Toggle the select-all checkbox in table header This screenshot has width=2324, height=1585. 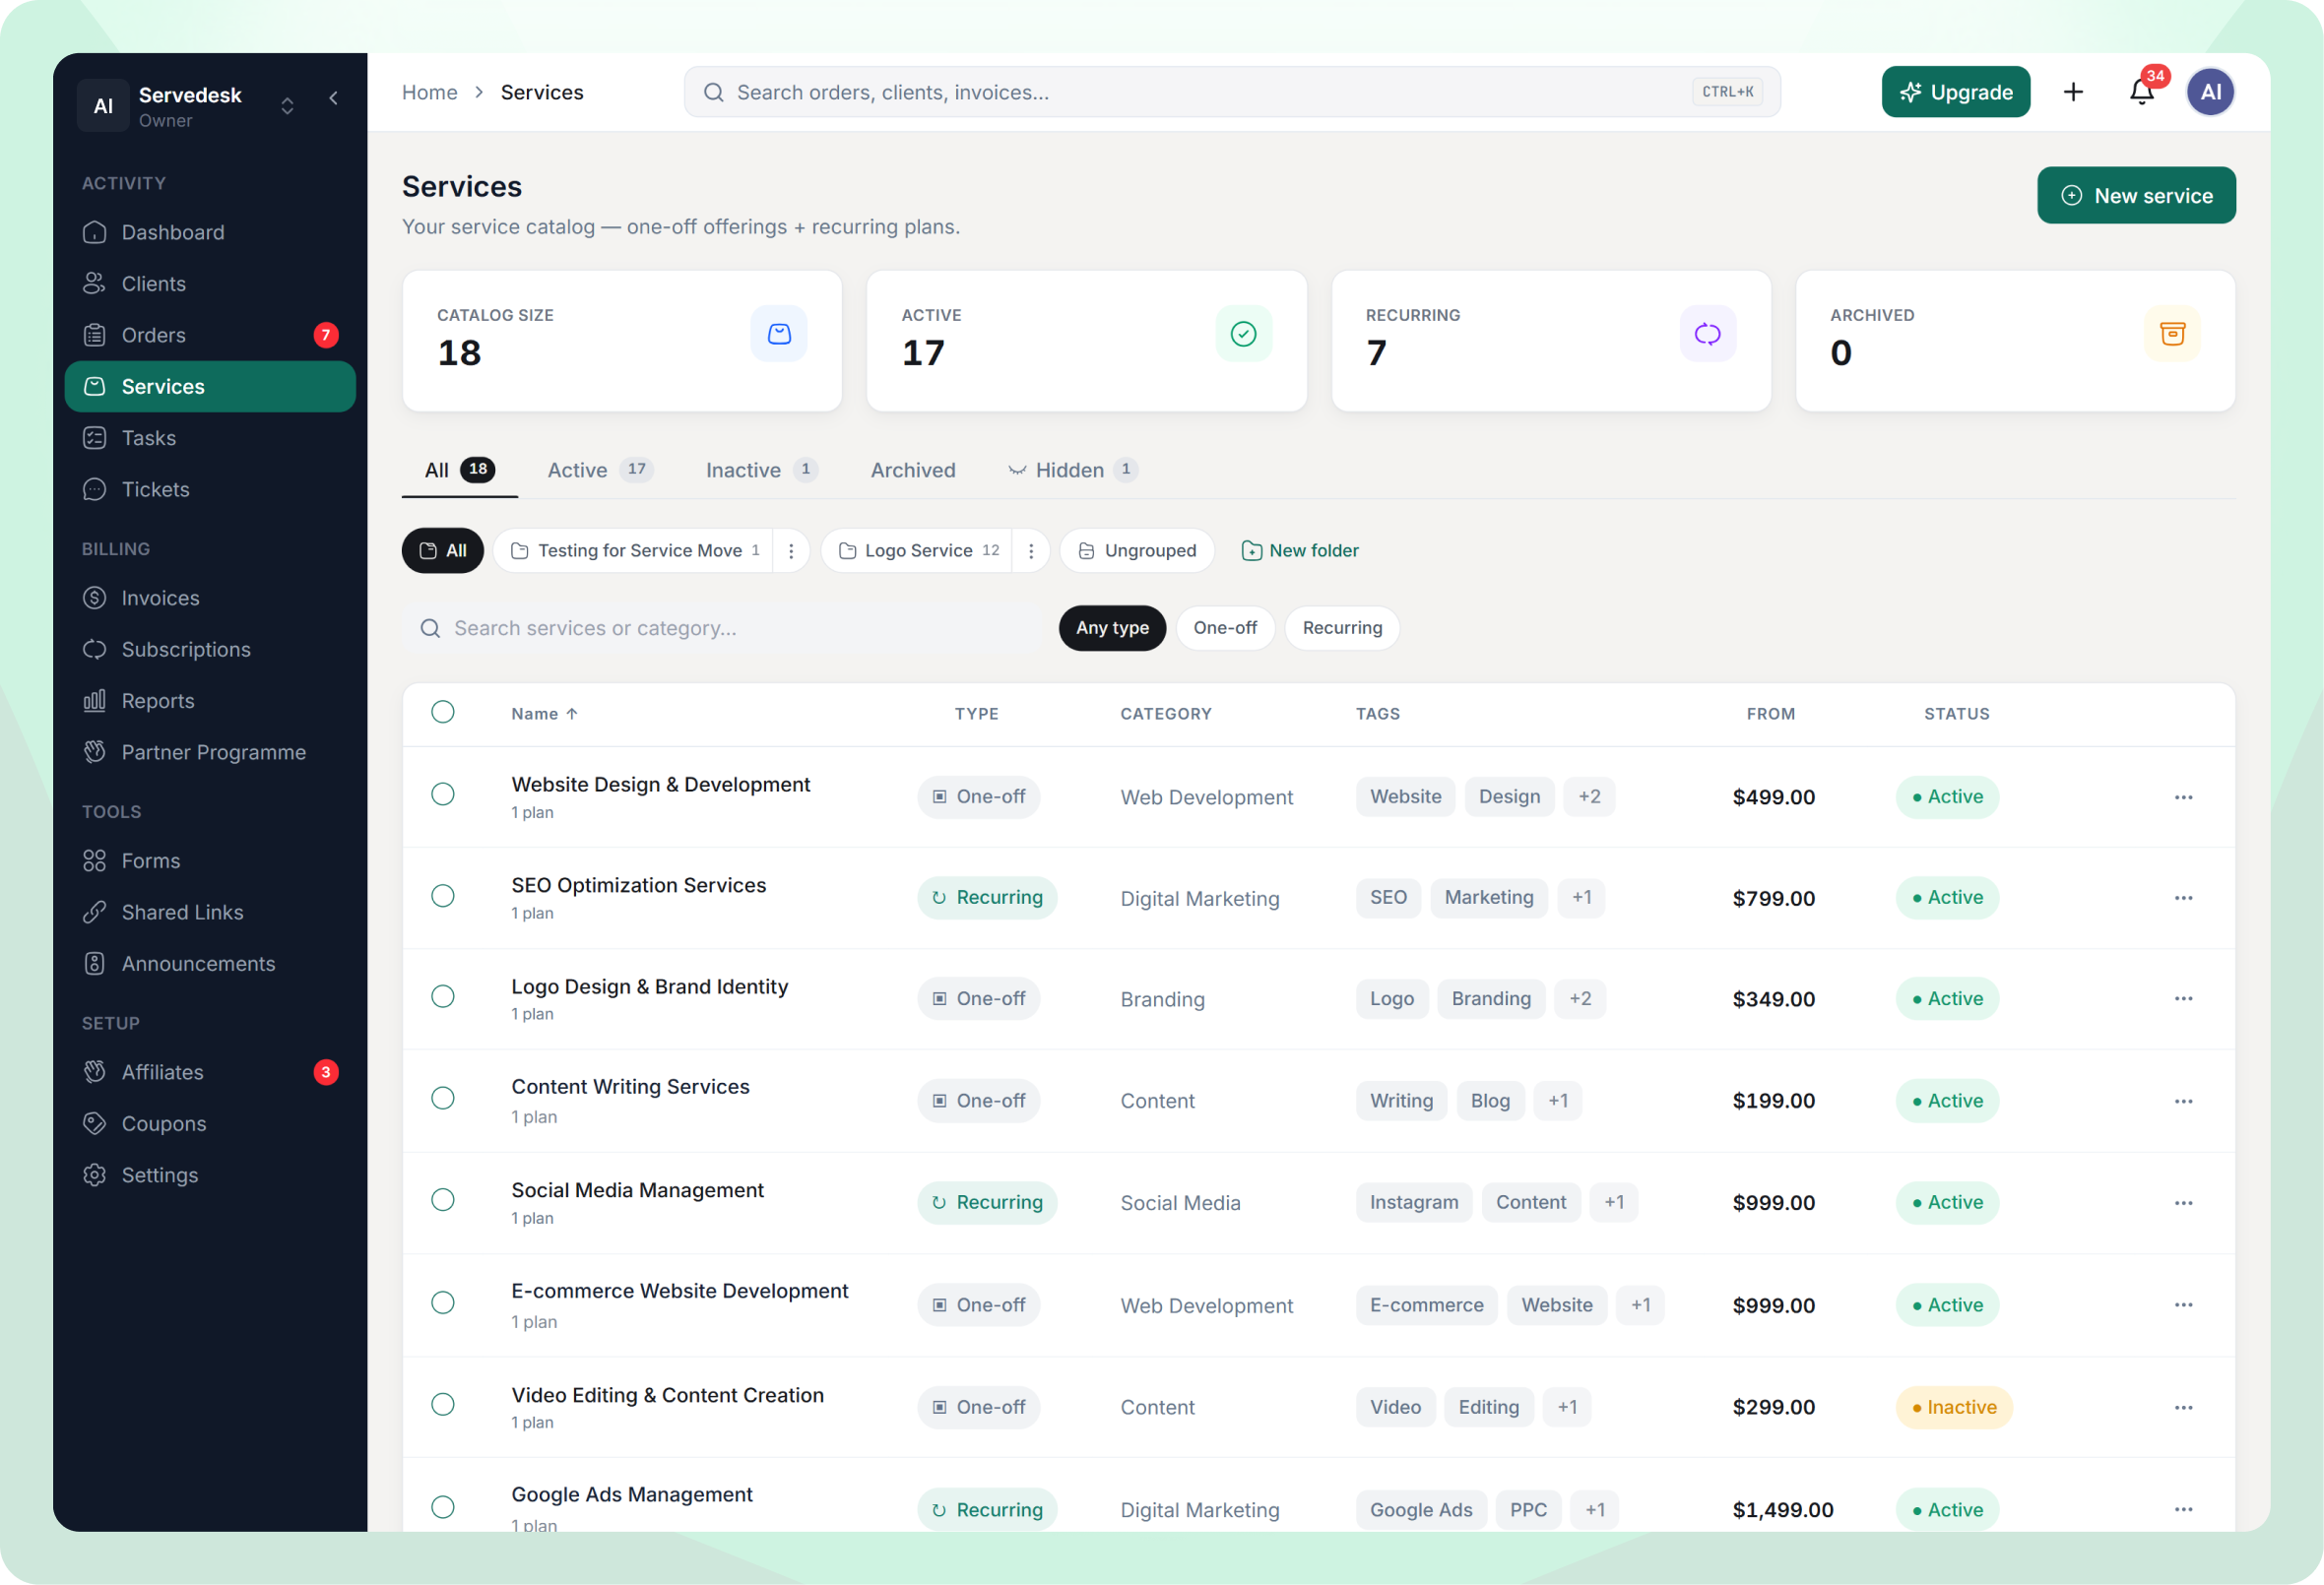tap(443, 712)
